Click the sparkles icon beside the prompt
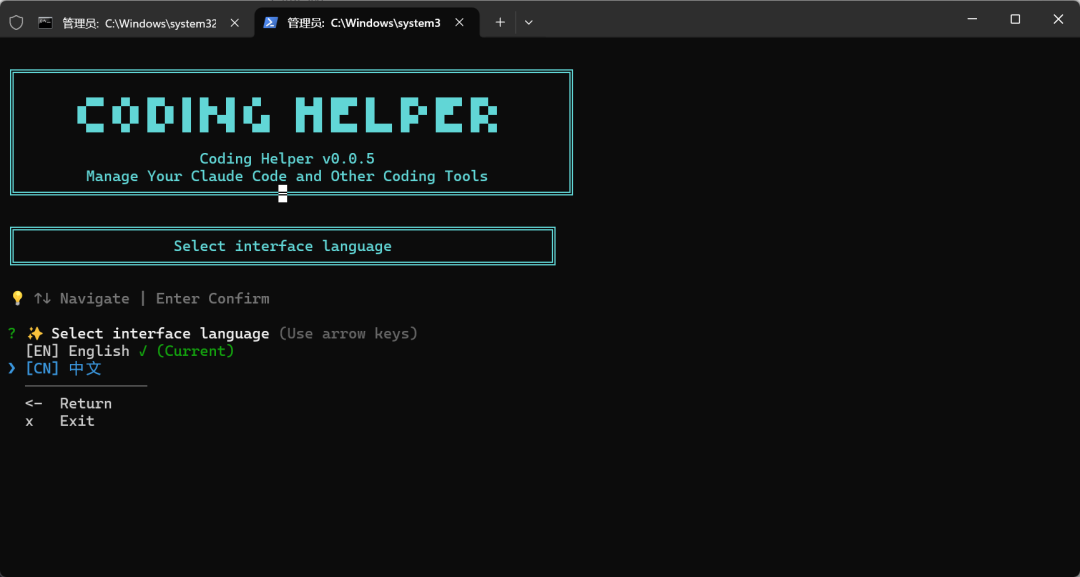The width and height of the screenshot is (1080, 577). pyautogui.click(x=35, y=334)
